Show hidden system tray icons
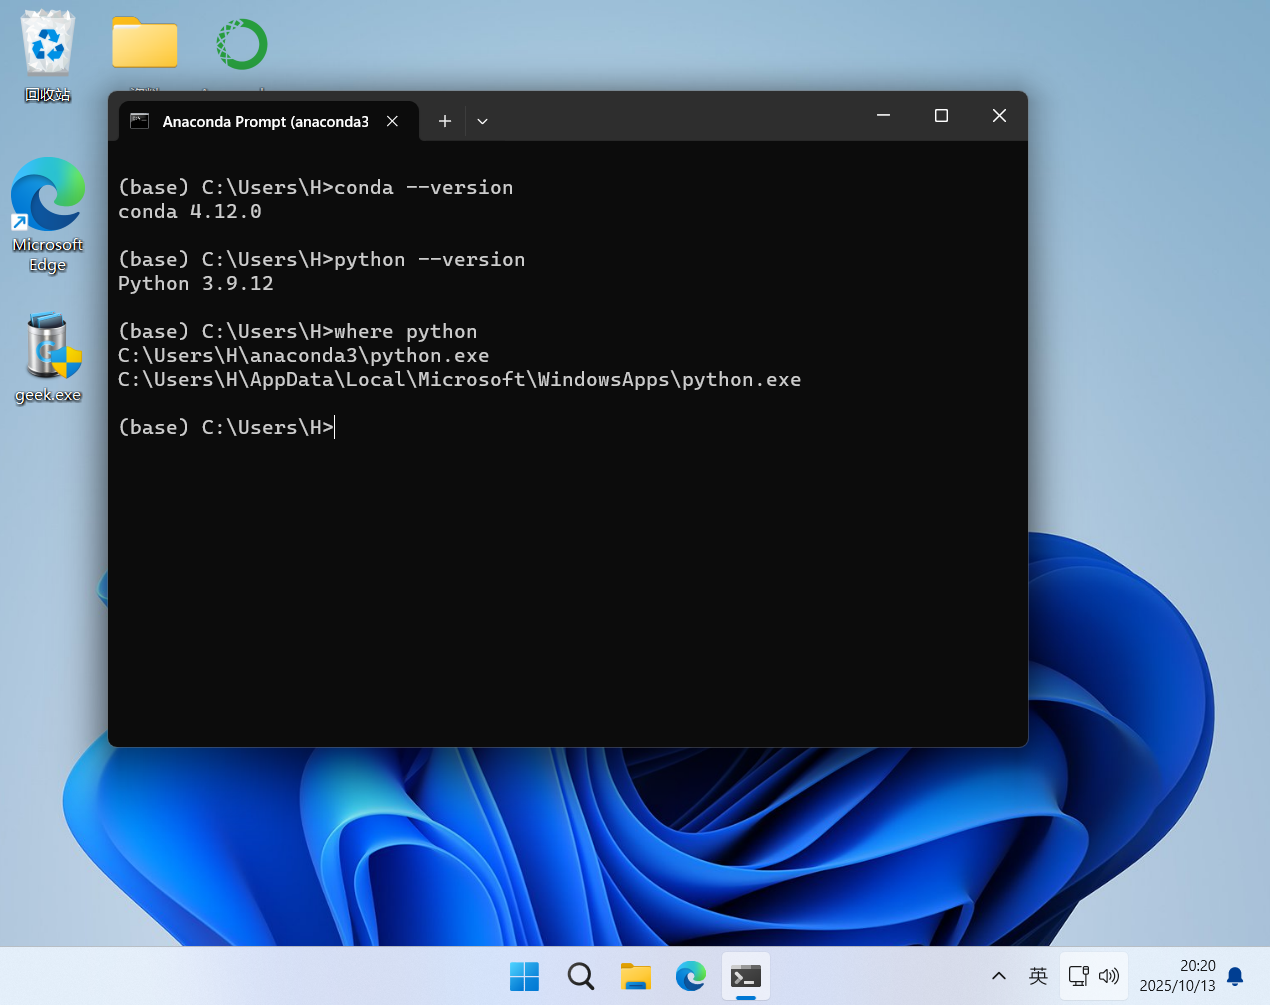Image resolution: width=1270 pixels, height=1005 pixels. tap(998, 976)
